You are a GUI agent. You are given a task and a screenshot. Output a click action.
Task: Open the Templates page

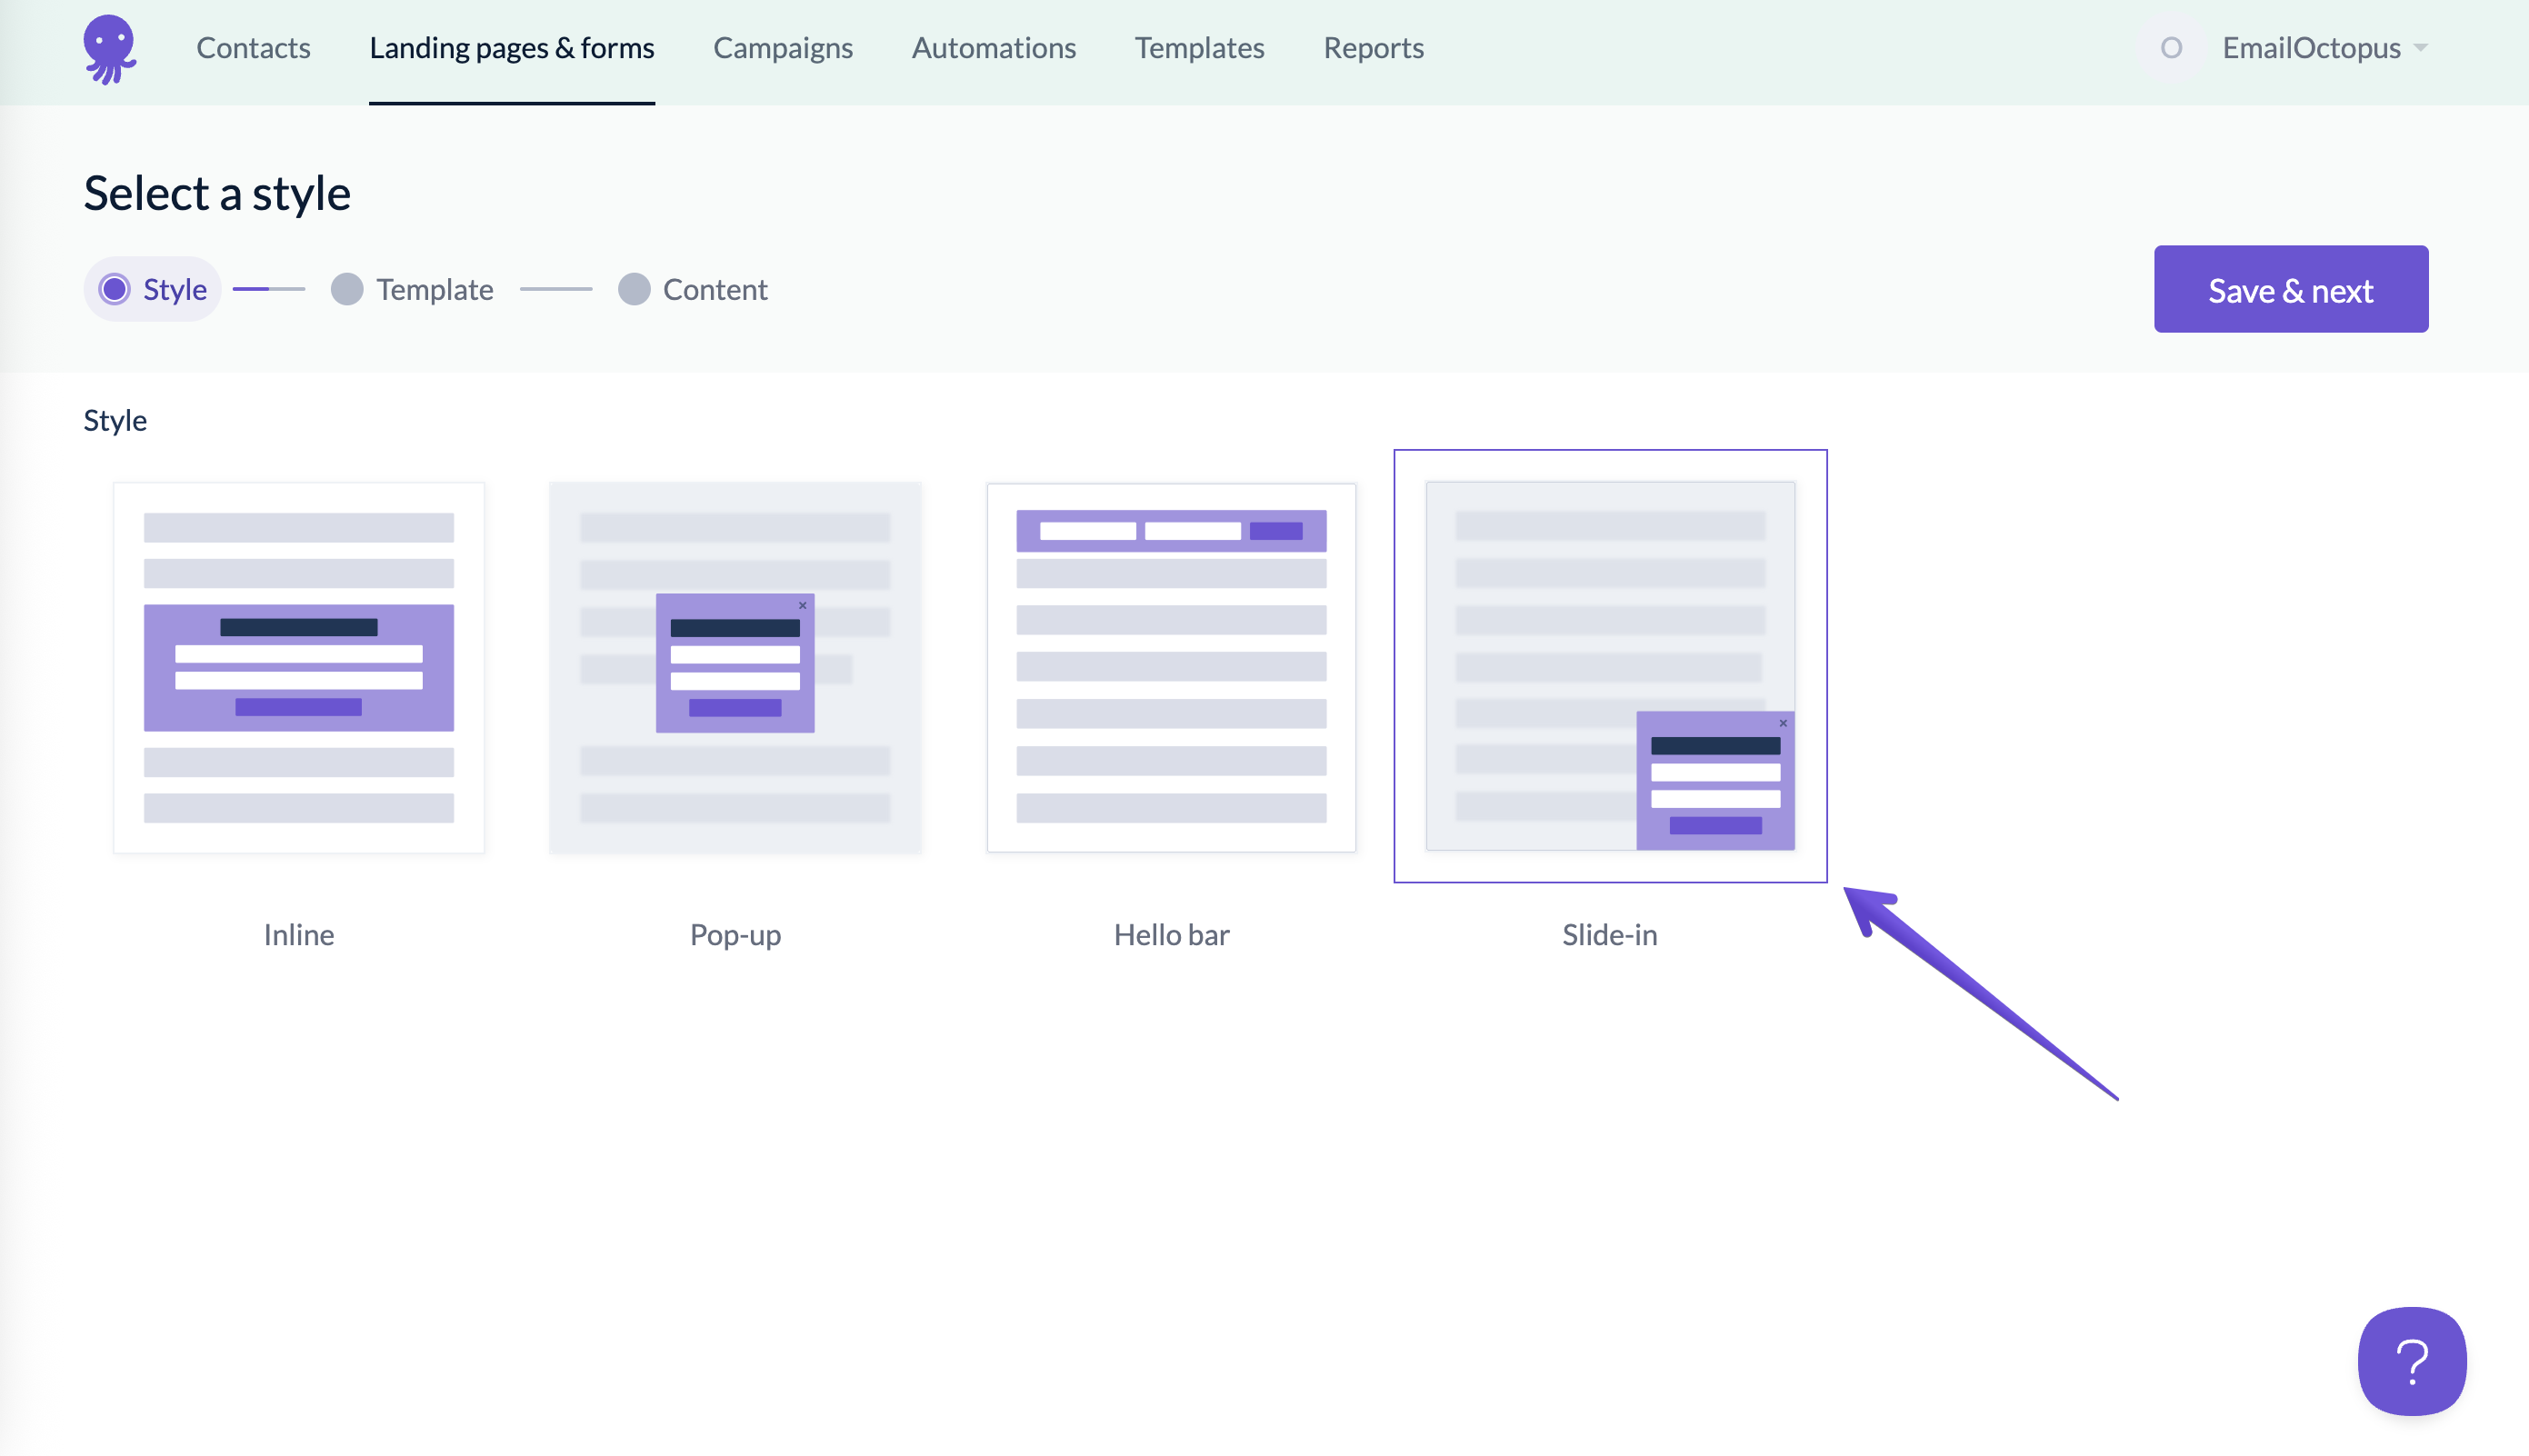(1199, 48)
